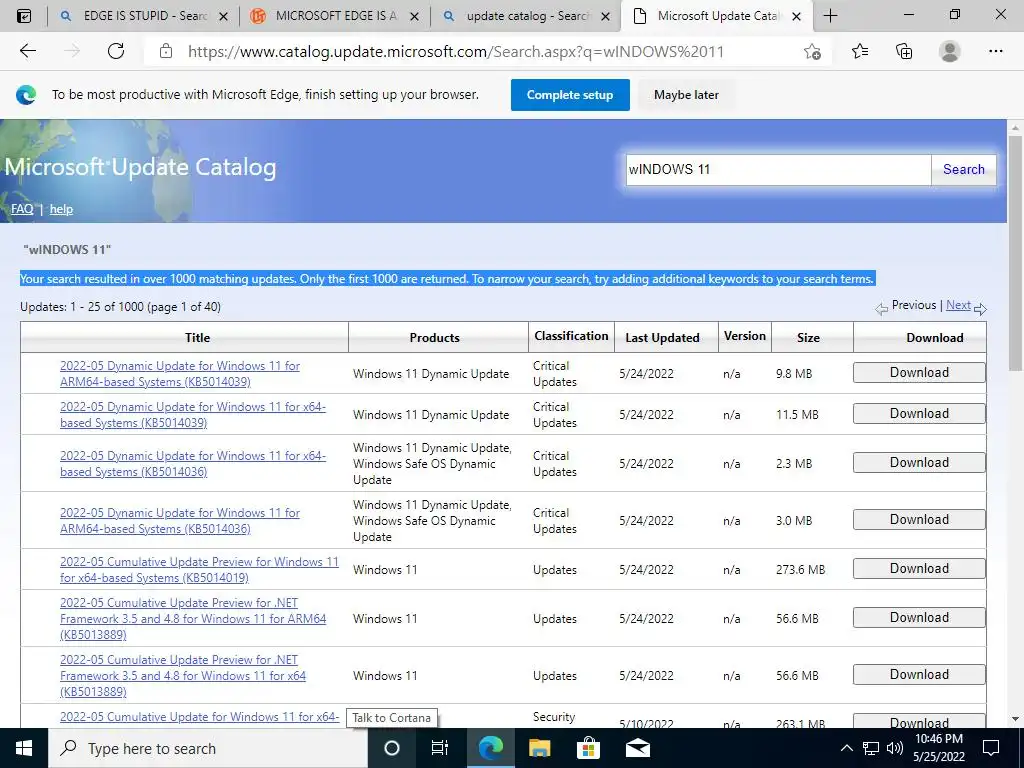Click the site lock icon in address bar
The width and height of the screenshot is (1024, 768).
(166, 51)
